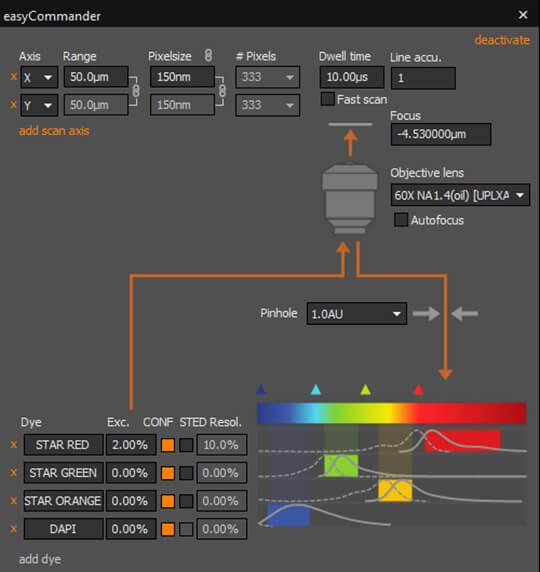Image resolution: width=540 pixels, height=572 pixels.
Task: Close the easyCommander window
Action: pos(523,15)
